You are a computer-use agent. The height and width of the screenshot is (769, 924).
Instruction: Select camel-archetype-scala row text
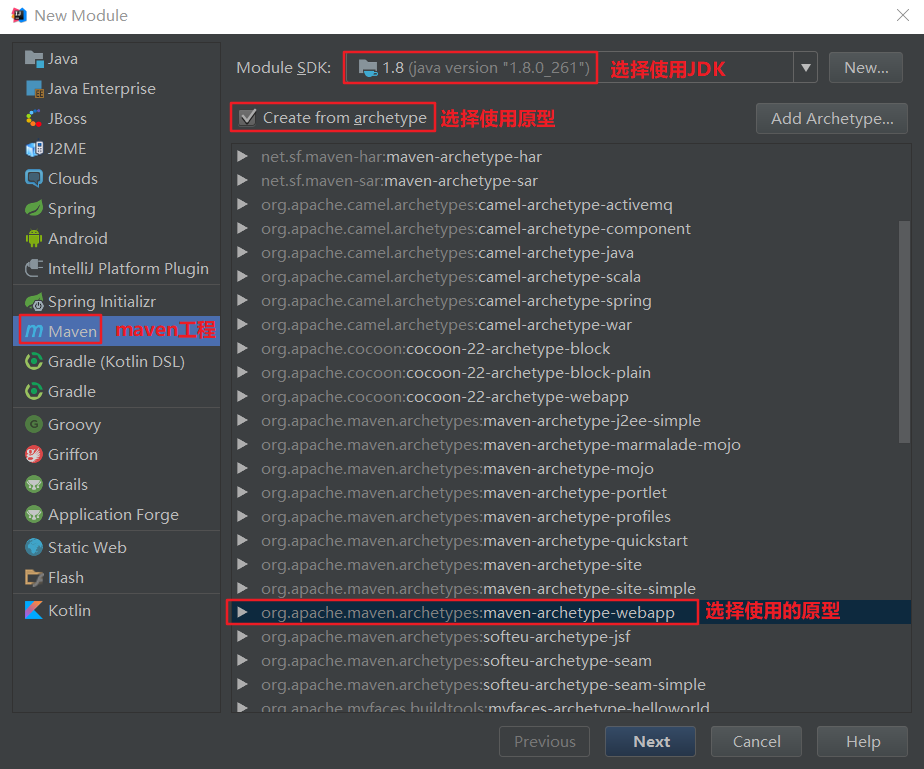coord(451,276)
